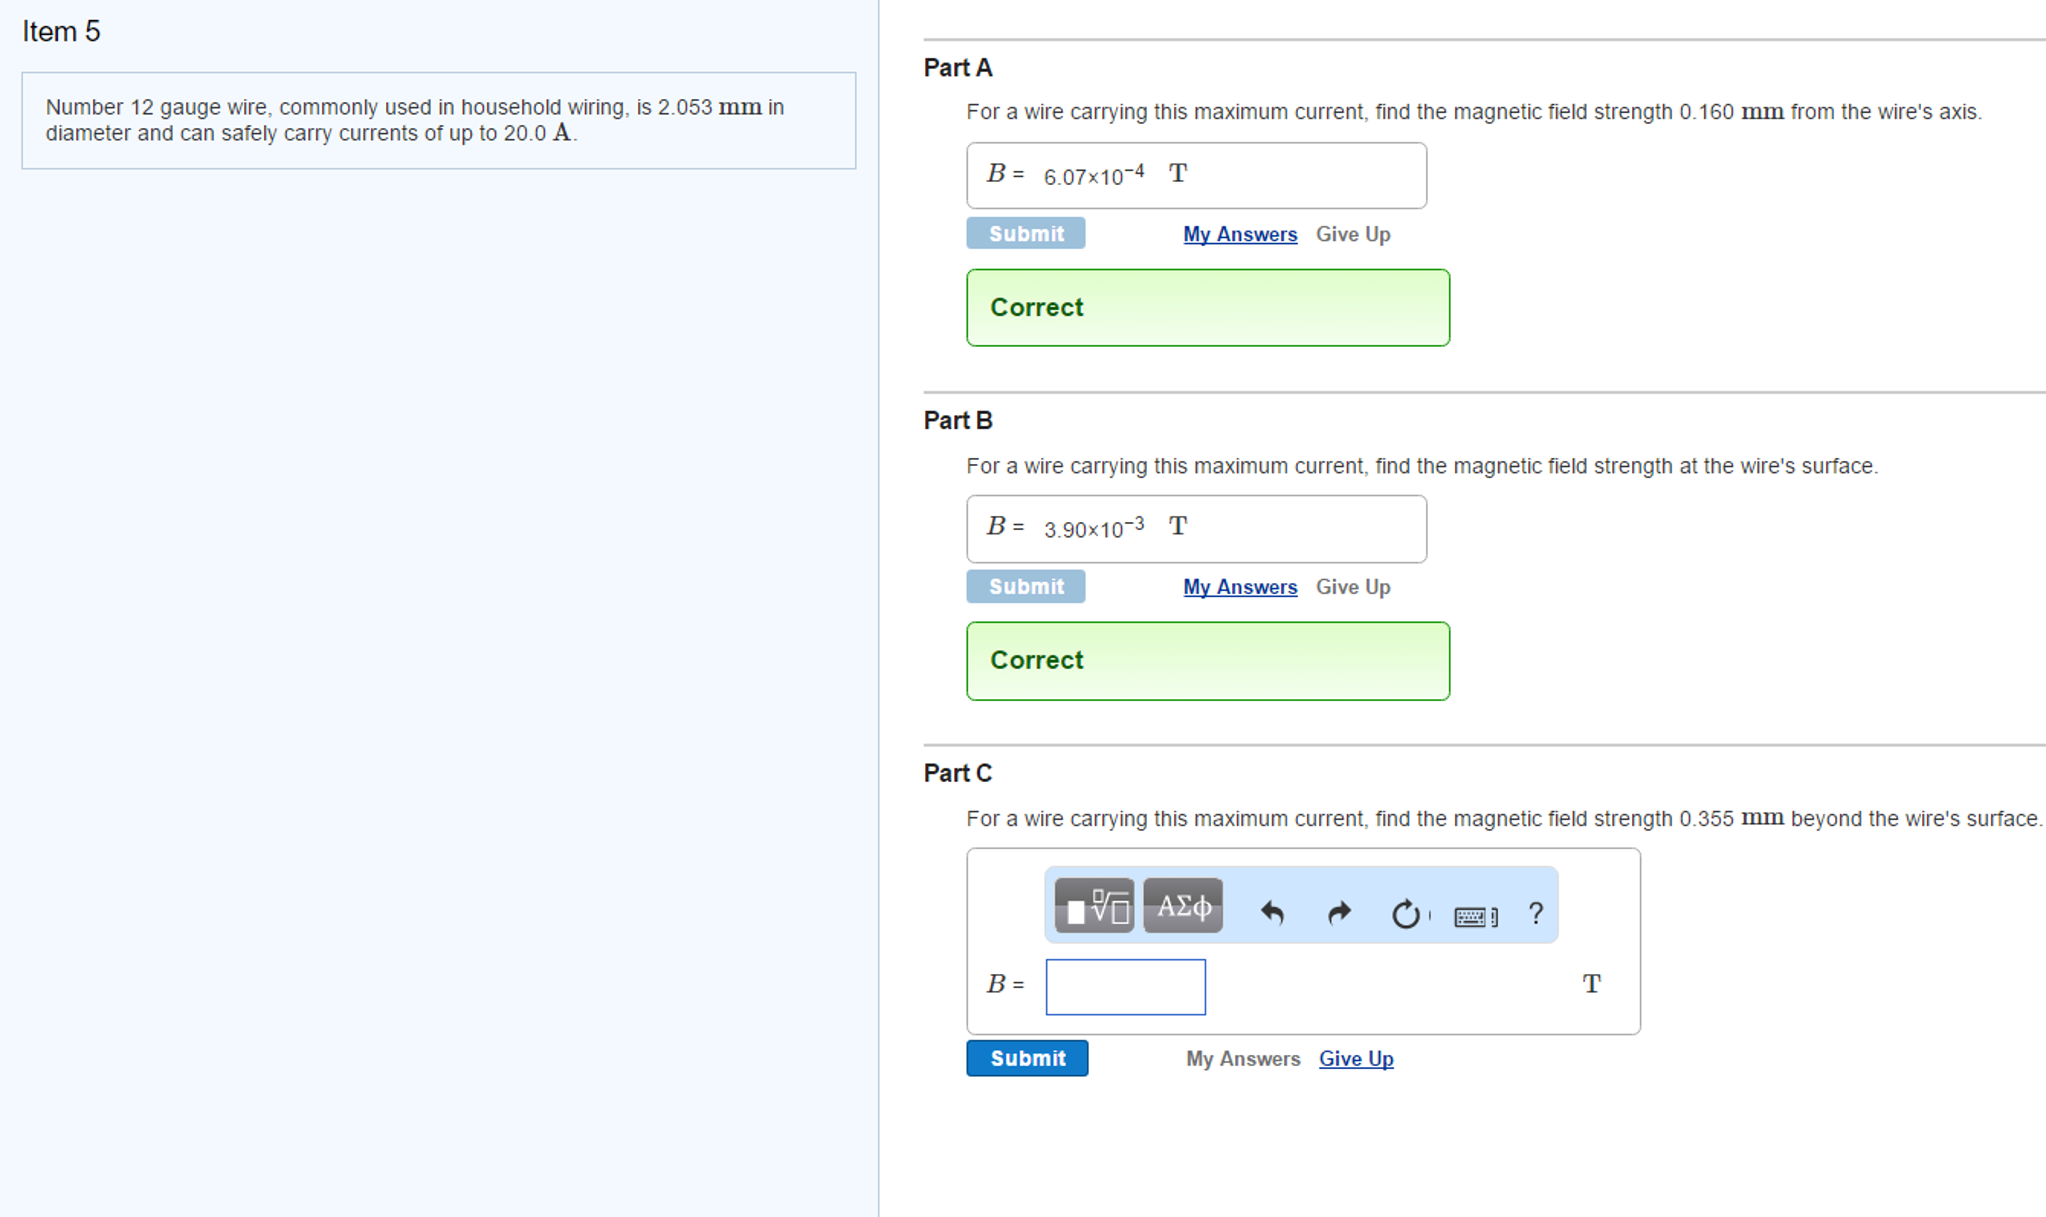Open the math templates (fraction/root) tool
Image resolution: width=2046 pixels, height=1217 pixels.
pyautogui.click(x=1094, y=906)
